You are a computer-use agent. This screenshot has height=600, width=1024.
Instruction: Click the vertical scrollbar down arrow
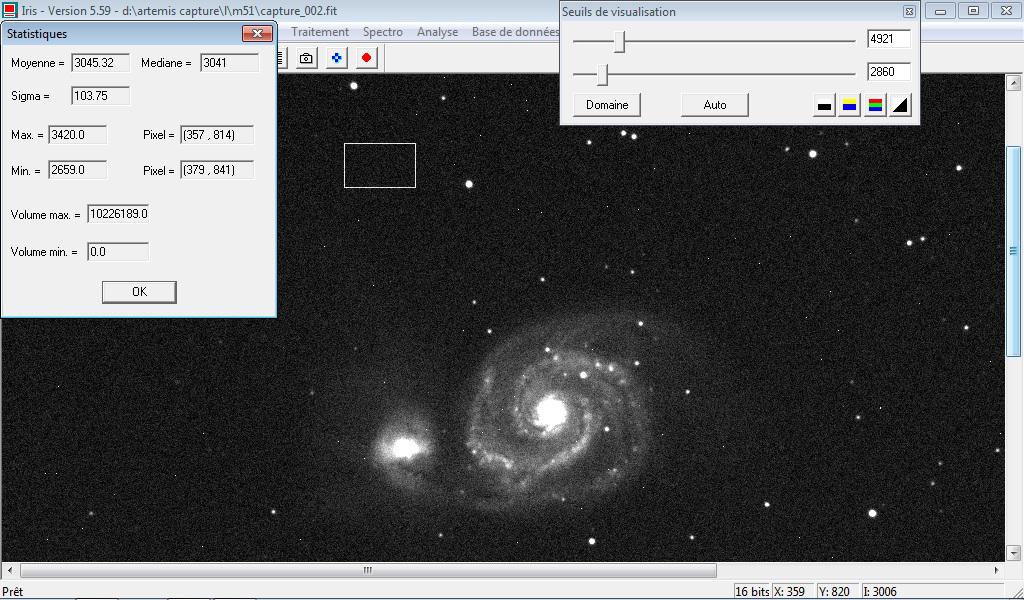coord(1014,553)
